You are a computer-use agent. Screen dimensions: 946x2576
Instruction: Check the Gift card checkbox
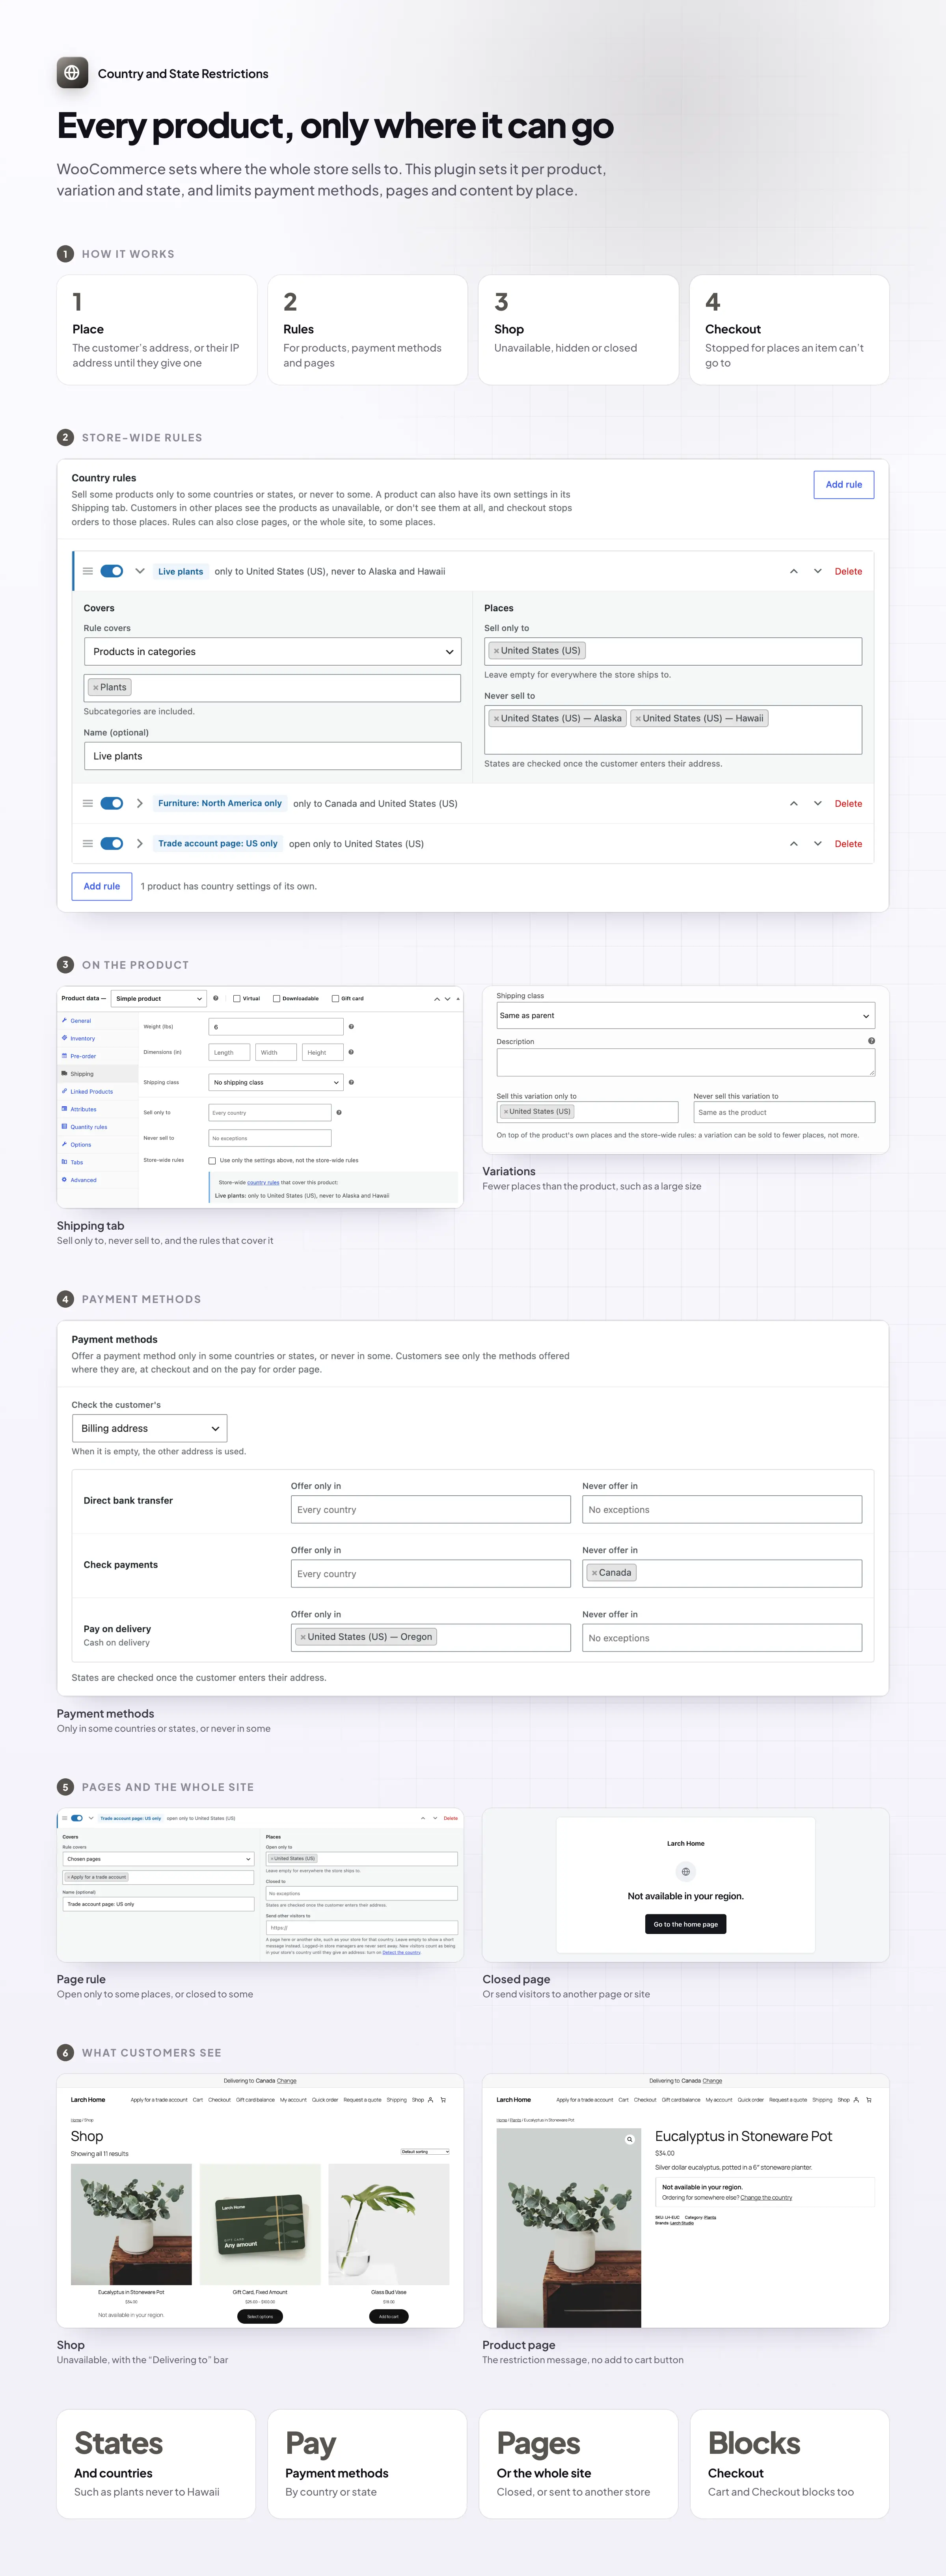tap(335, 998)
